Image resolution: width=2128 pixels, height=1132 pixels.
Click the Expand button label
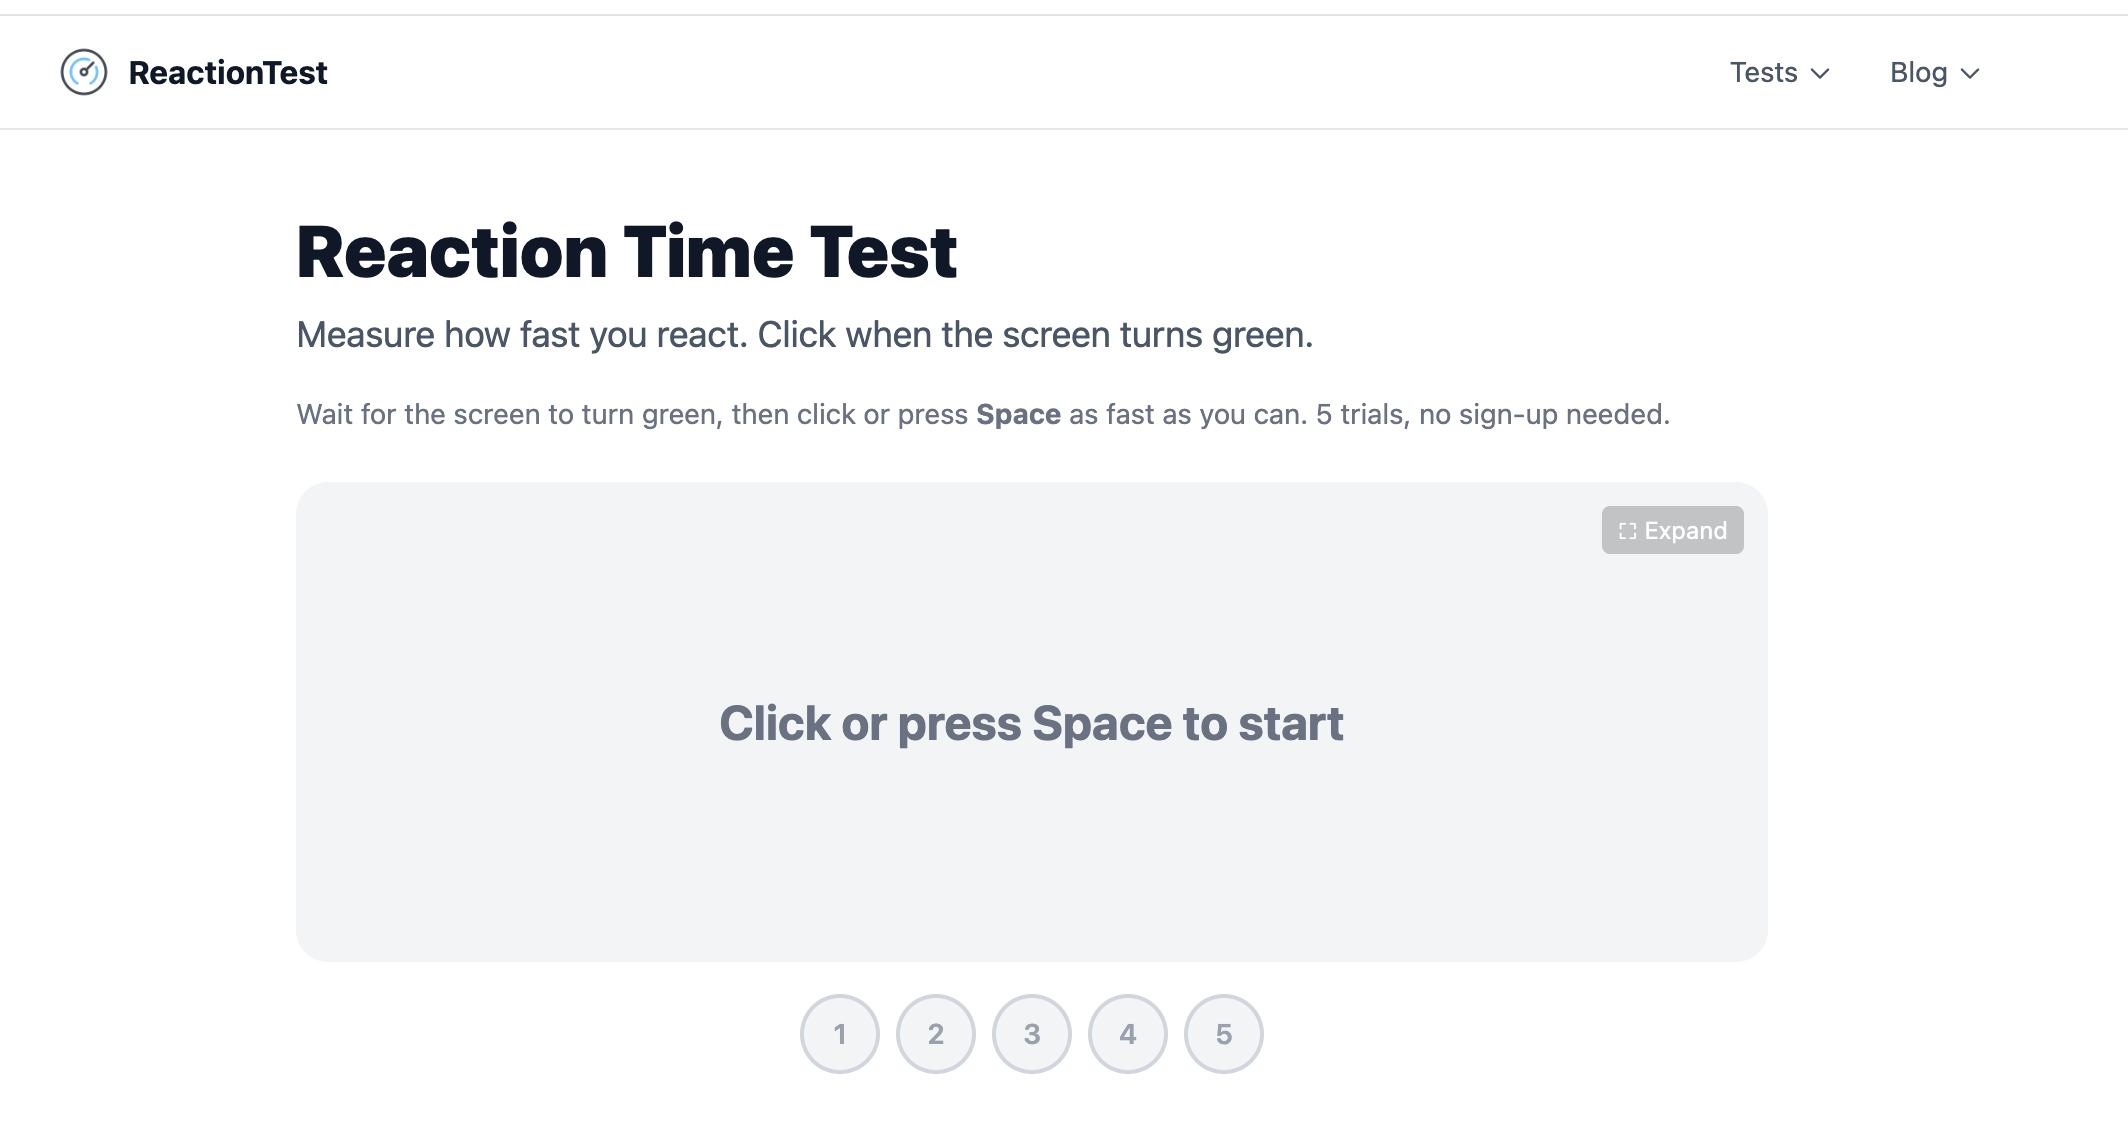click(x=1685, y=531)
